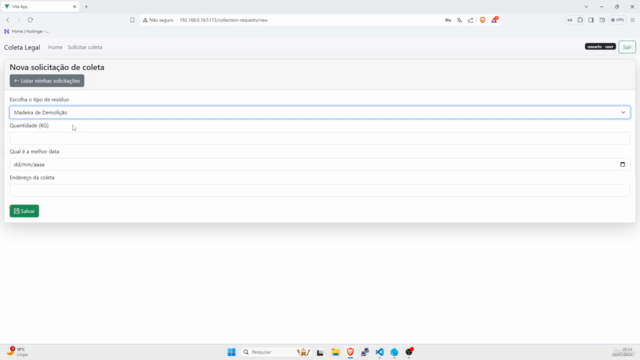640x360 pixels.
Task: Click the usuario user badge
Action: click(x=600, y=47)
